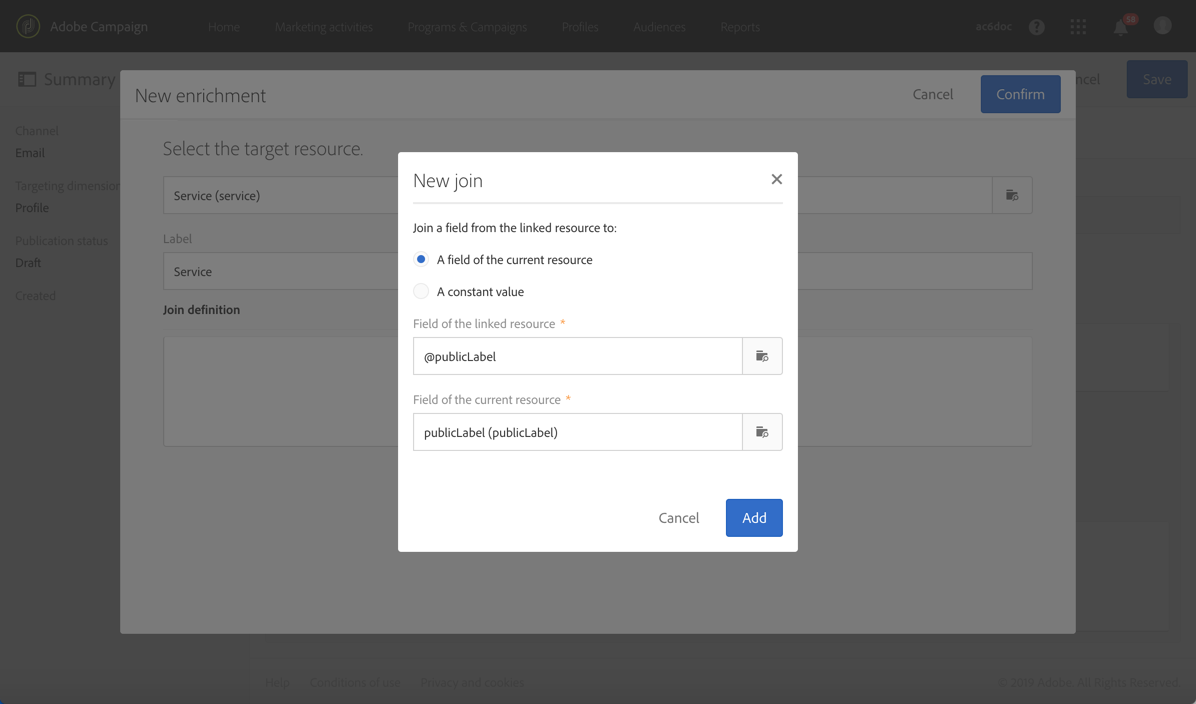Open the target resource picker icon

[1012, 195]
